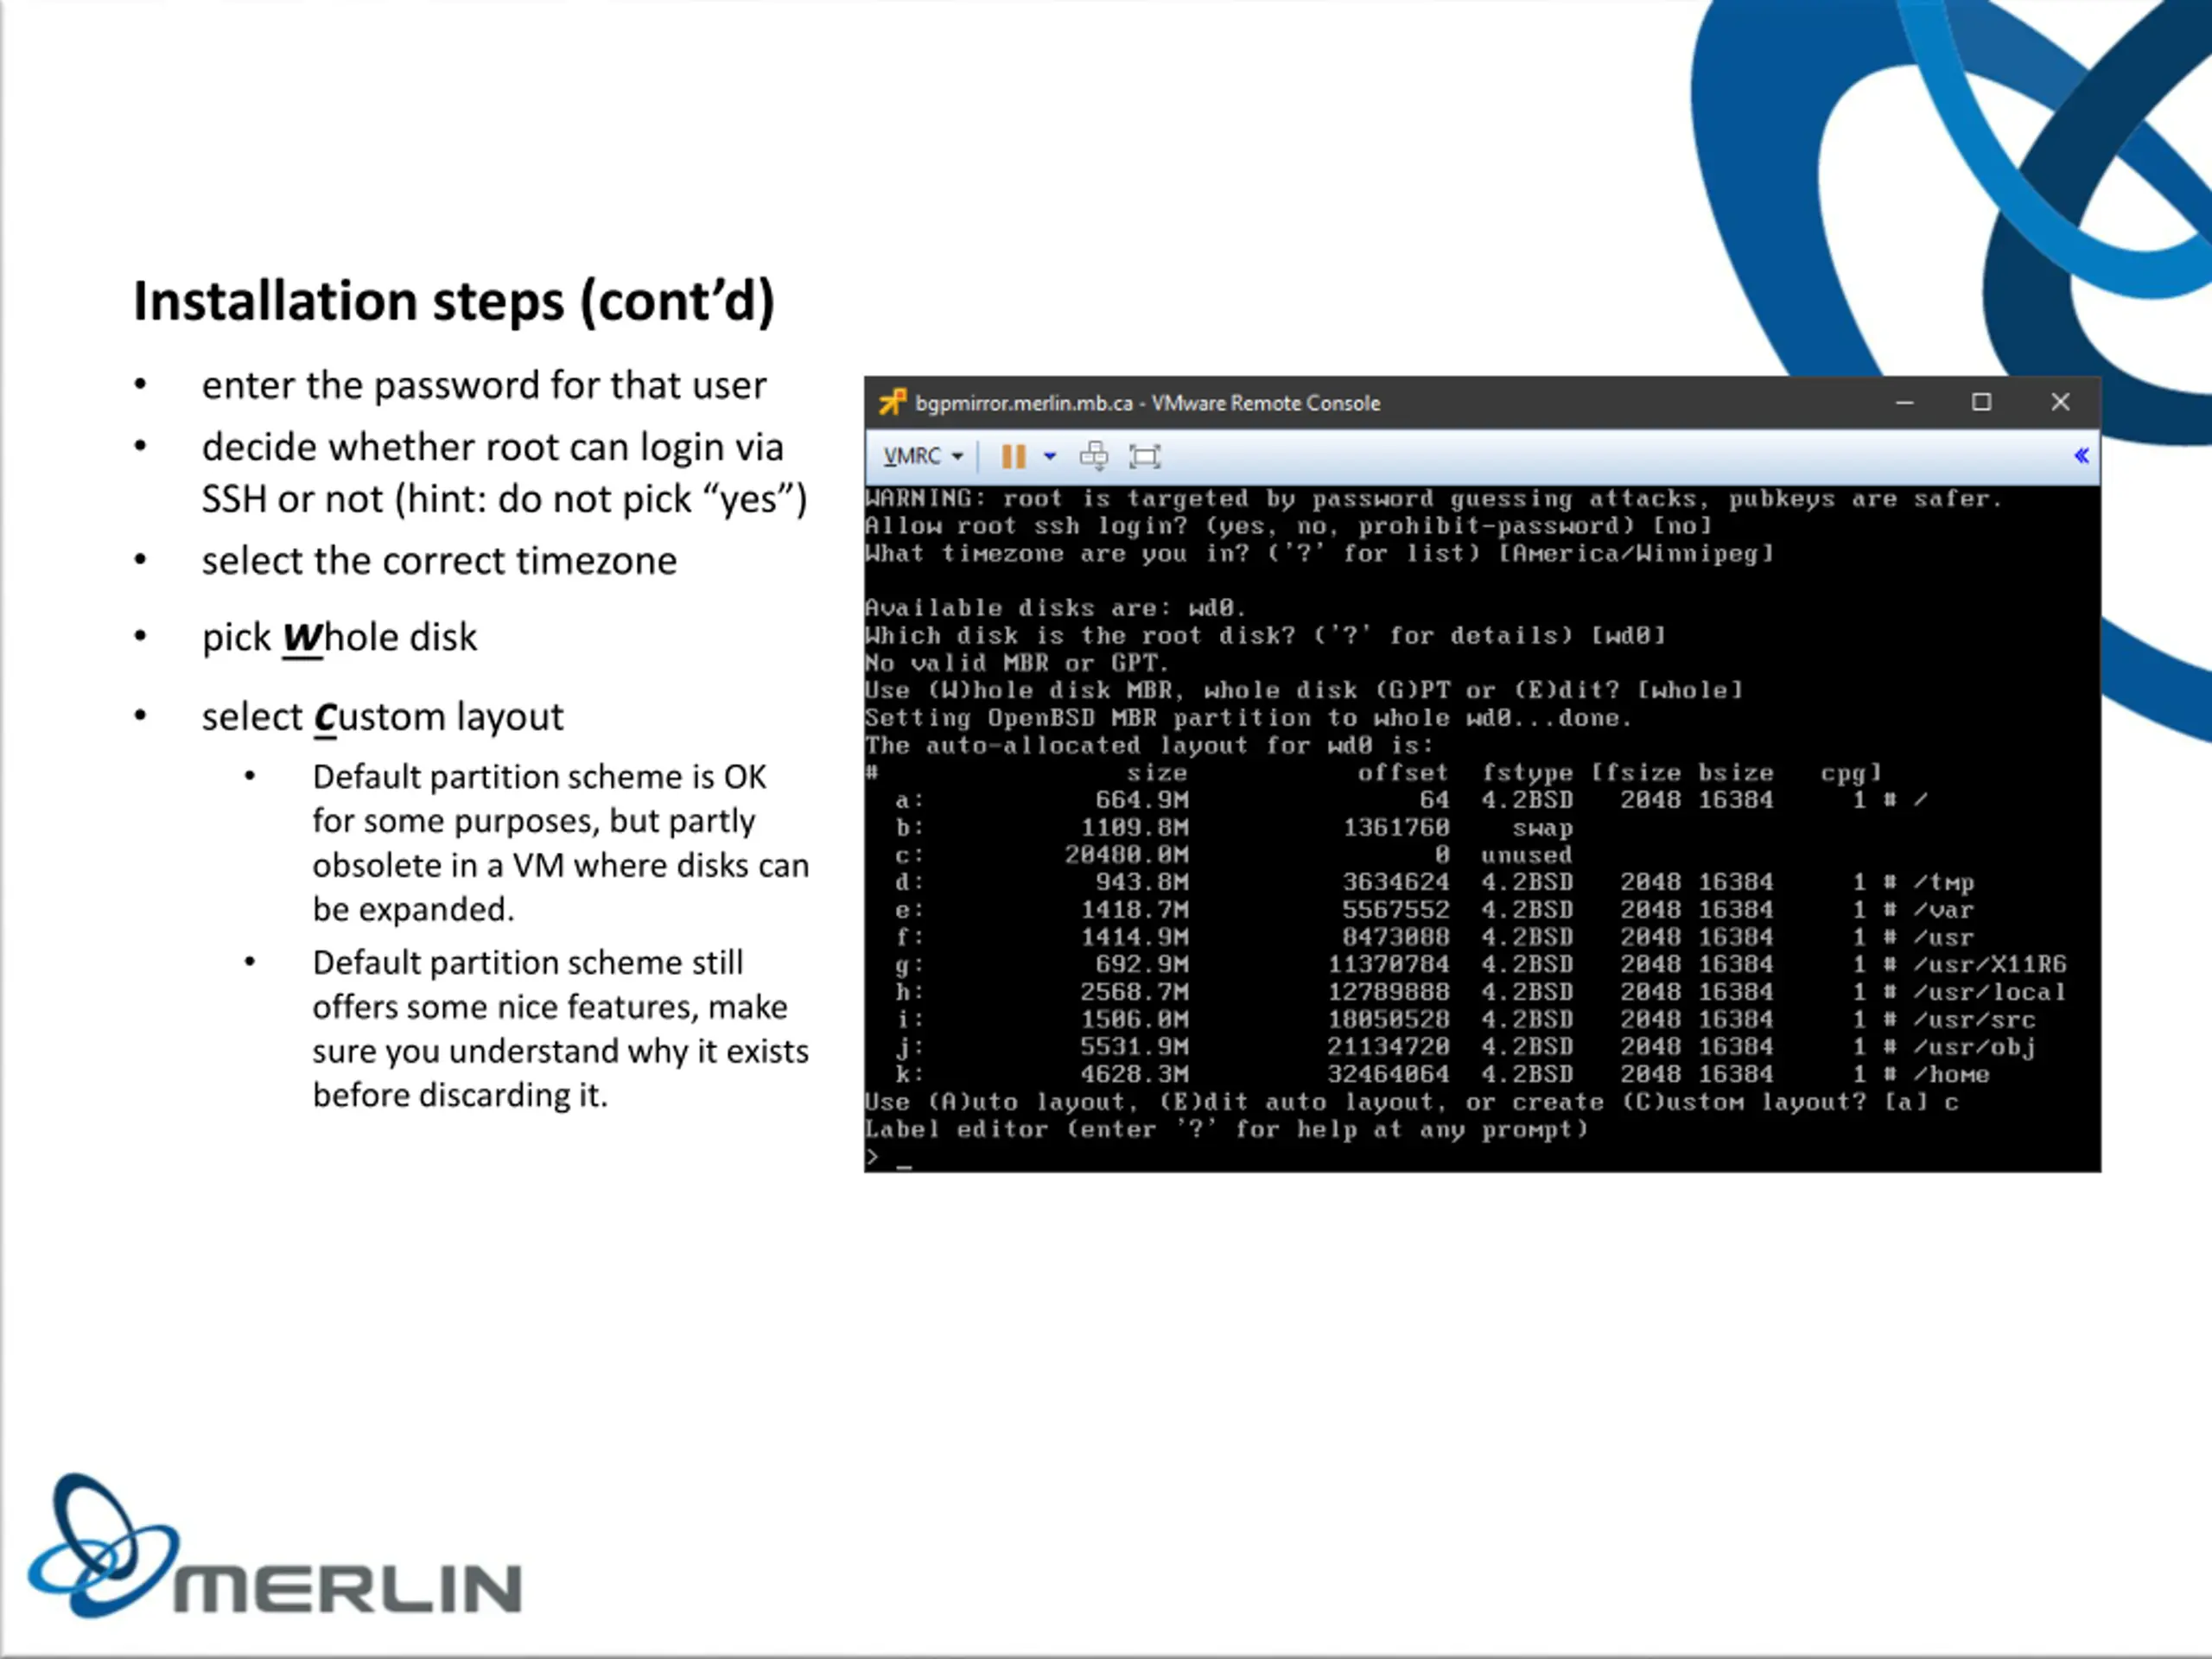Screen dimensions: 2212x1659
Task: Click the orange pause virtual machine icon
Action: pyautogui.click(x=1013, y=456)
